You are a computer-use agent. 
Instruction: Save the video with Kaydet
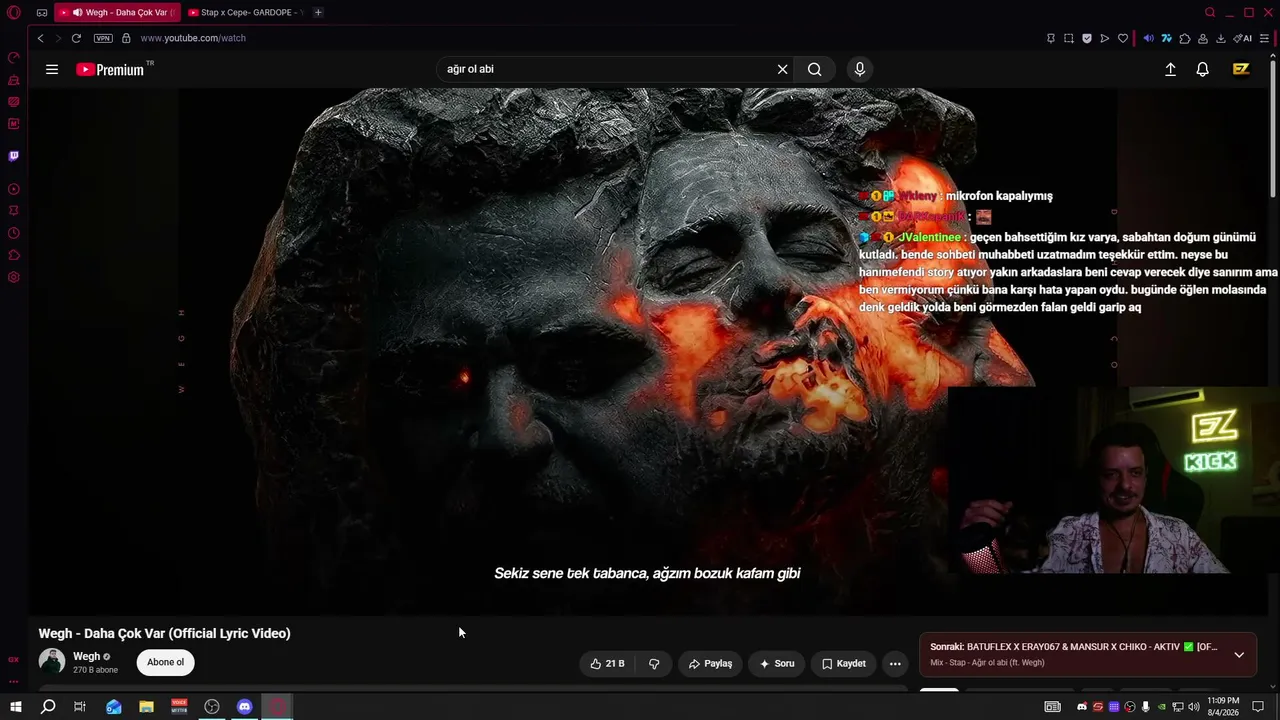[843, 663]
